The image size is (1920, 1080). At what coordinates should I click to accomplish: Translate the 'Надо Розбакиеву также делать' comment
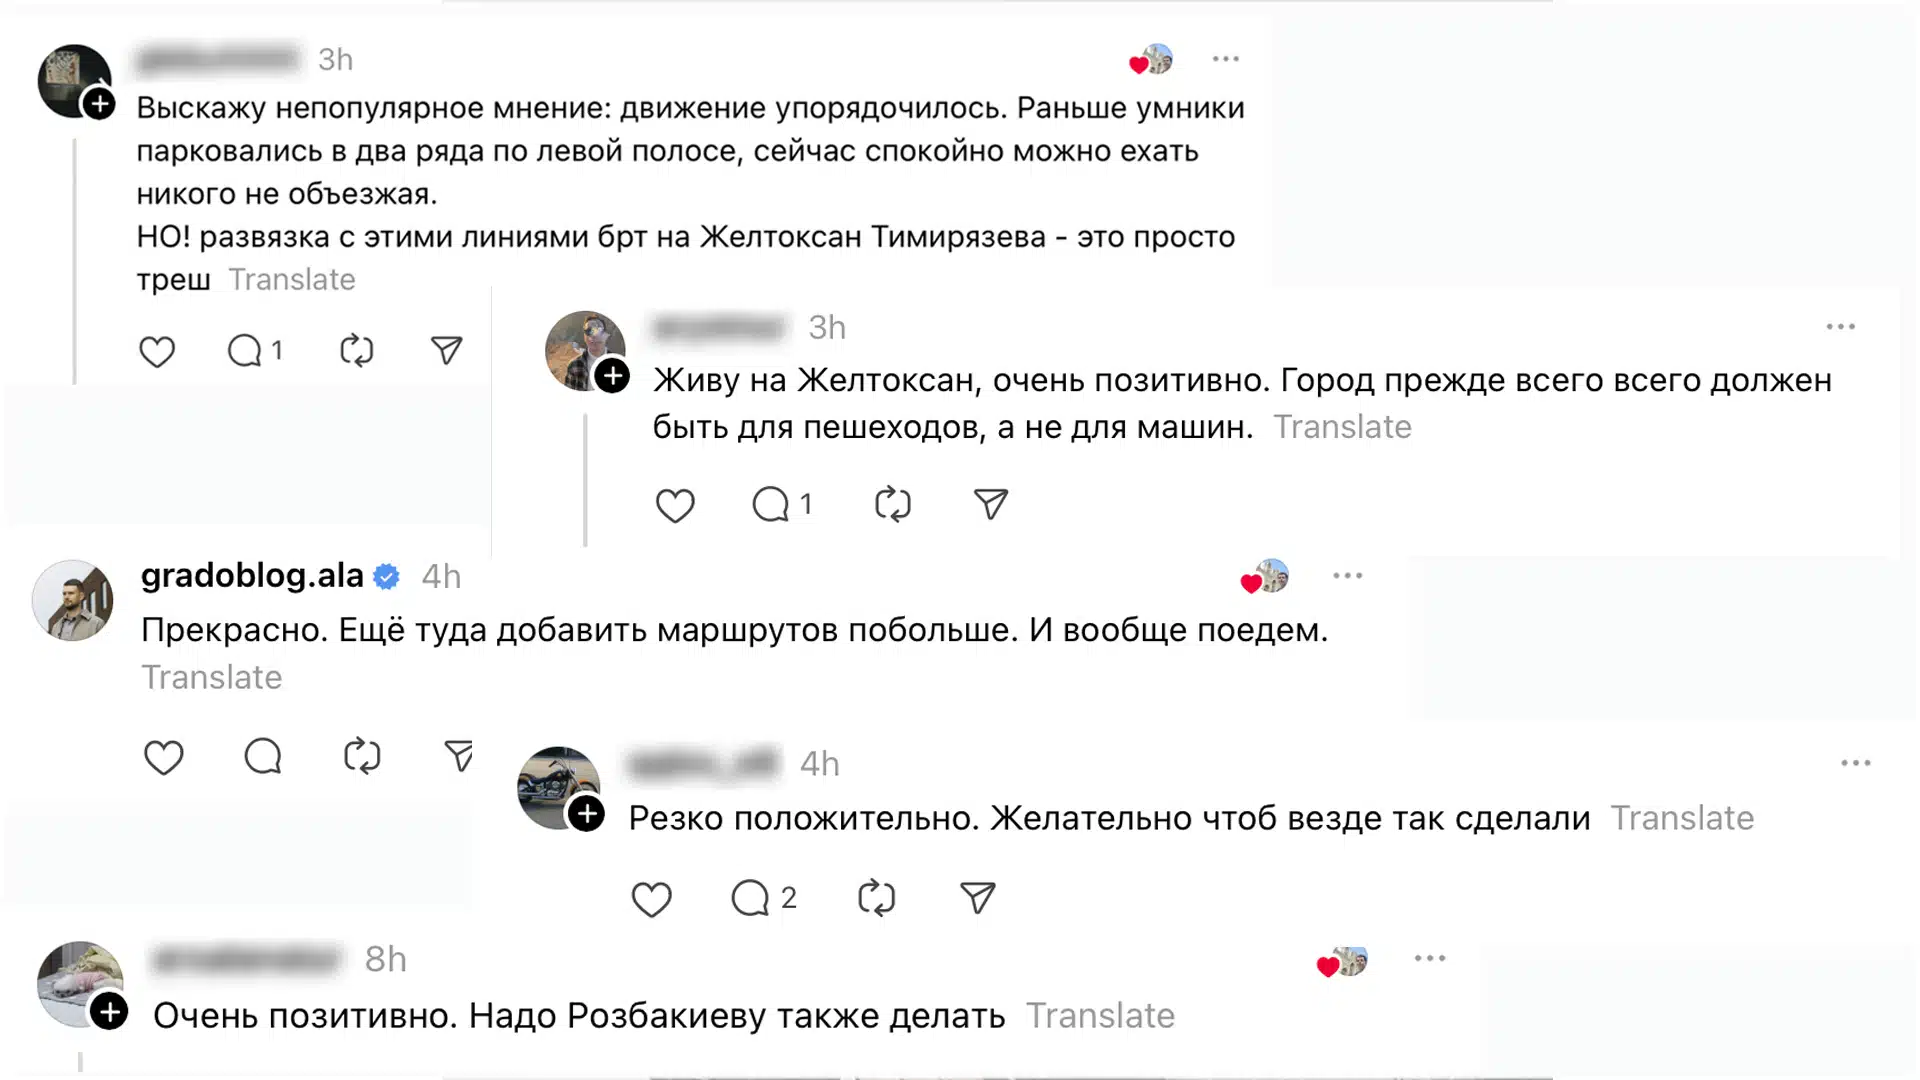click(1100, 1016)
